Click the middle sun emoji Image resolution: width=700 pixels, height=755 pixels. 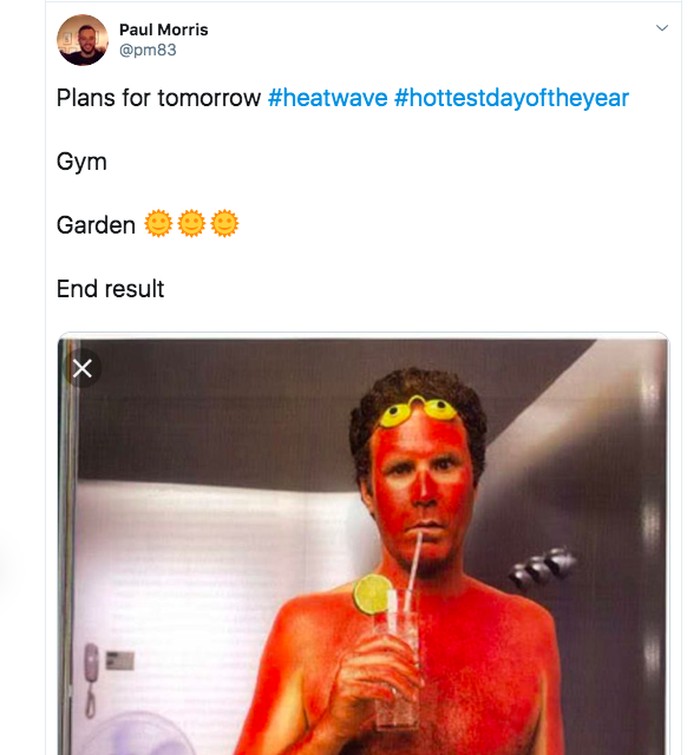(191, 224)
